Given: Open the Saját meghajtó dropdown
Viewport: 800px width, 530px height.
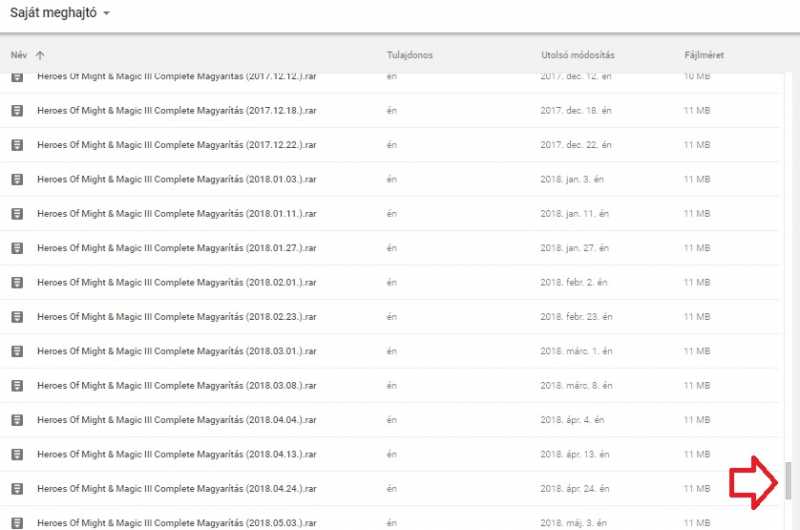Looking at the screenshot, I should coord(60,13).
